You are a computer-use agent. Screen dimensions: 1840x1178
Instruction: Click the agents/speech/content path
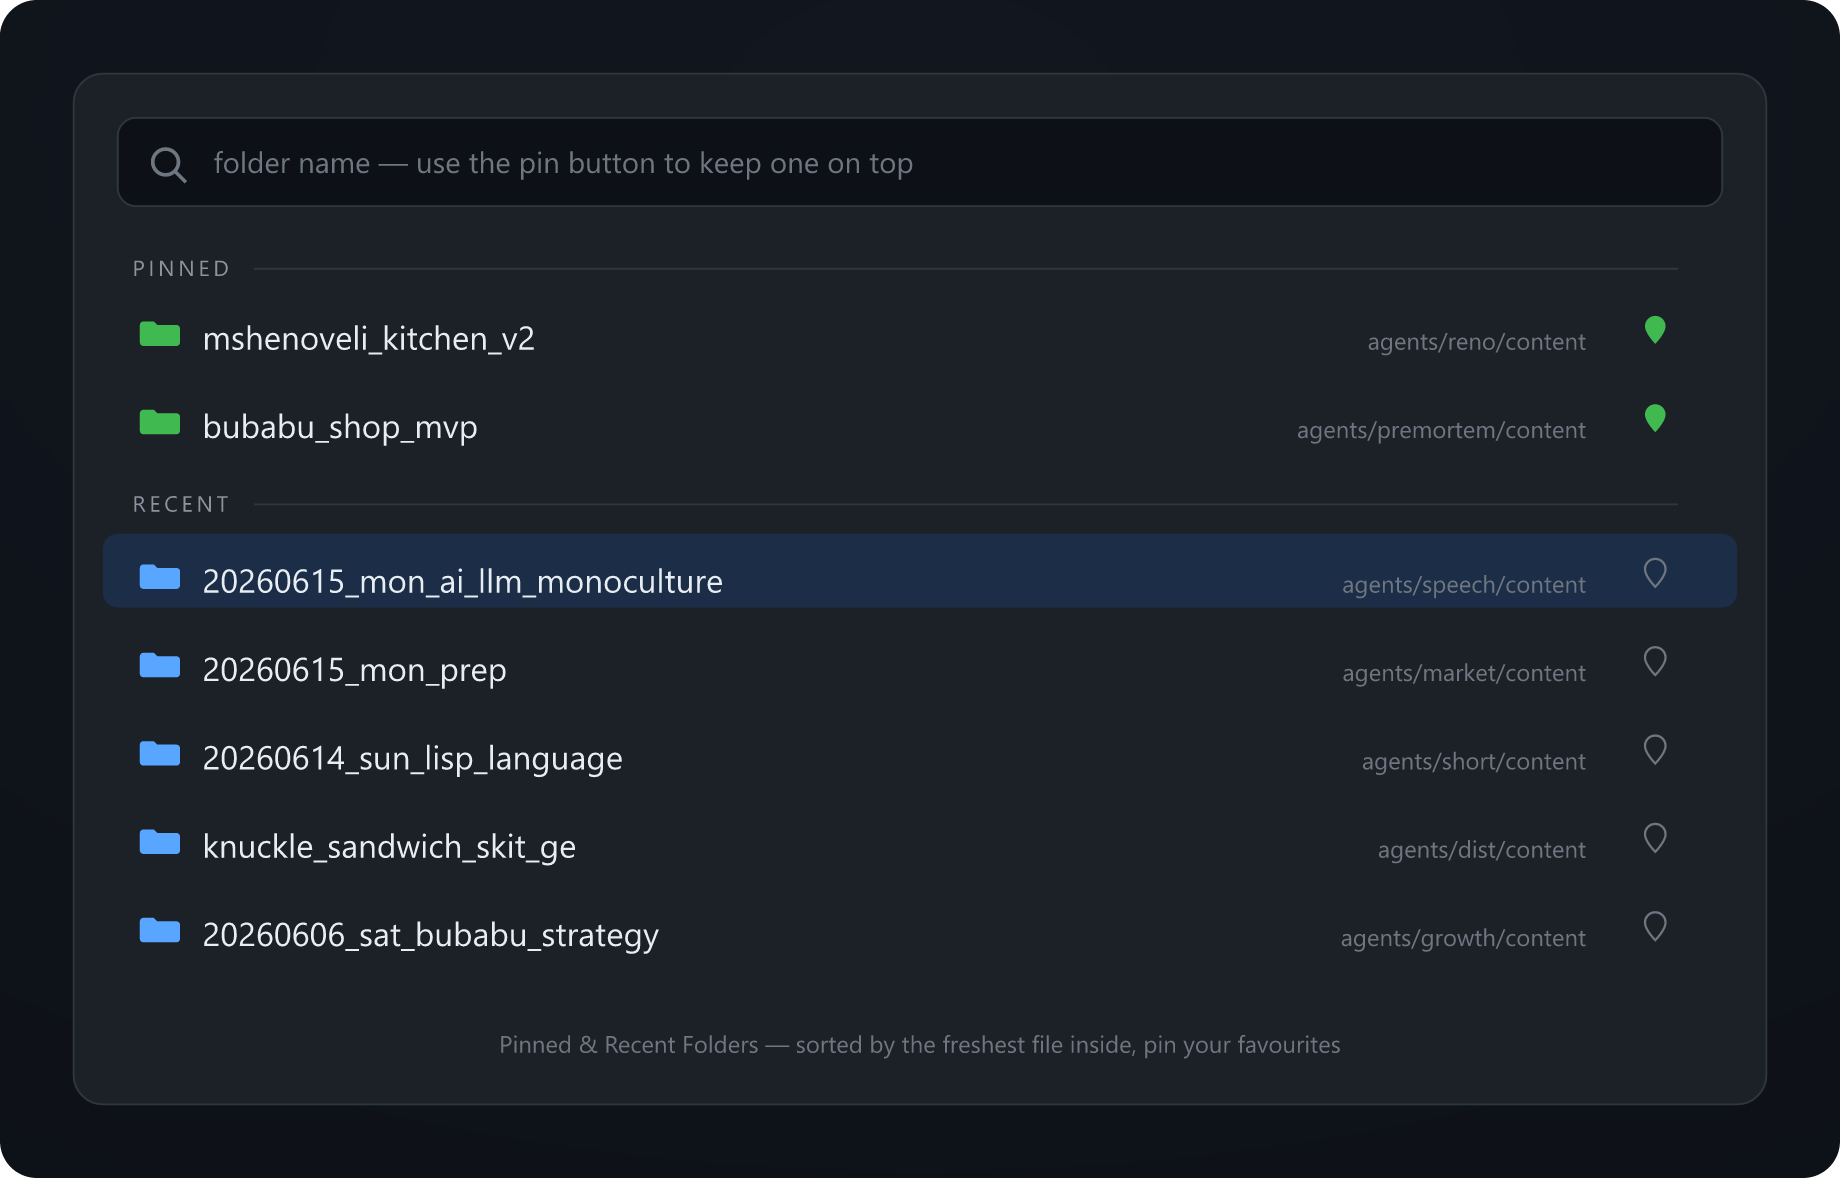(1464, 585)
